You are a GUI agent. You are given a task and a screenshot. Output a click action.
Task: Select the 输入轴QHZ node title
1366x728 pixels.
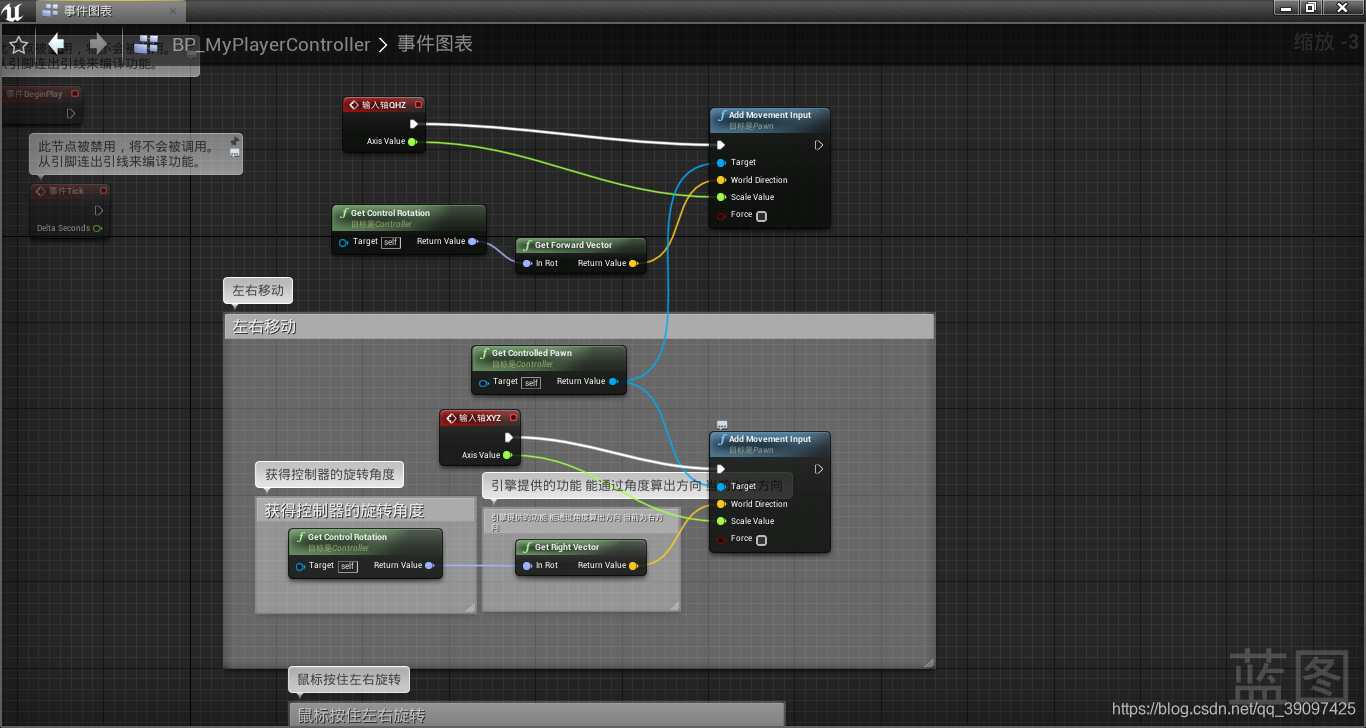point(384,105)
